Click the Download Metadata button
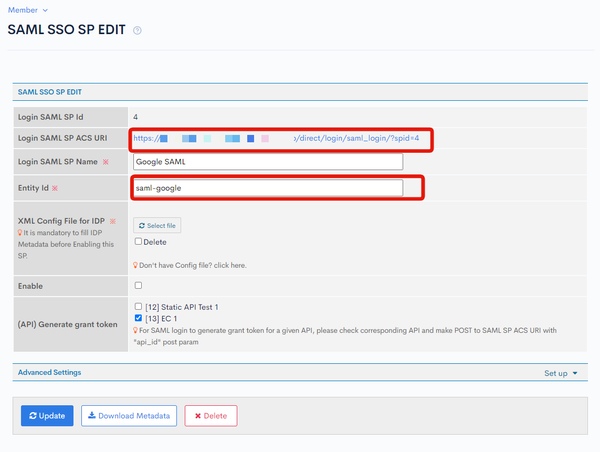The width and height of the screenshot is (600, 452). coord(129,416)
